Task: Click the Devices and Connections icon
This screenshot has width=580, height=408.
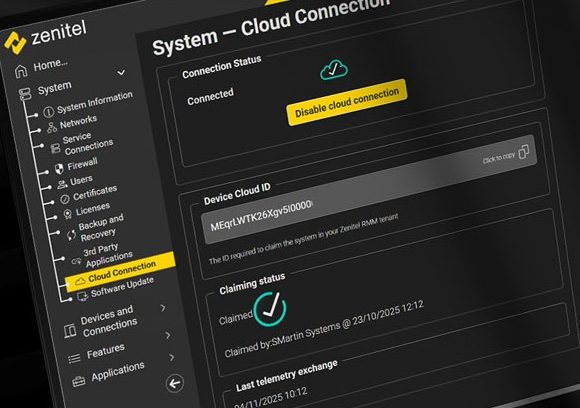Action: click(70, 330)
